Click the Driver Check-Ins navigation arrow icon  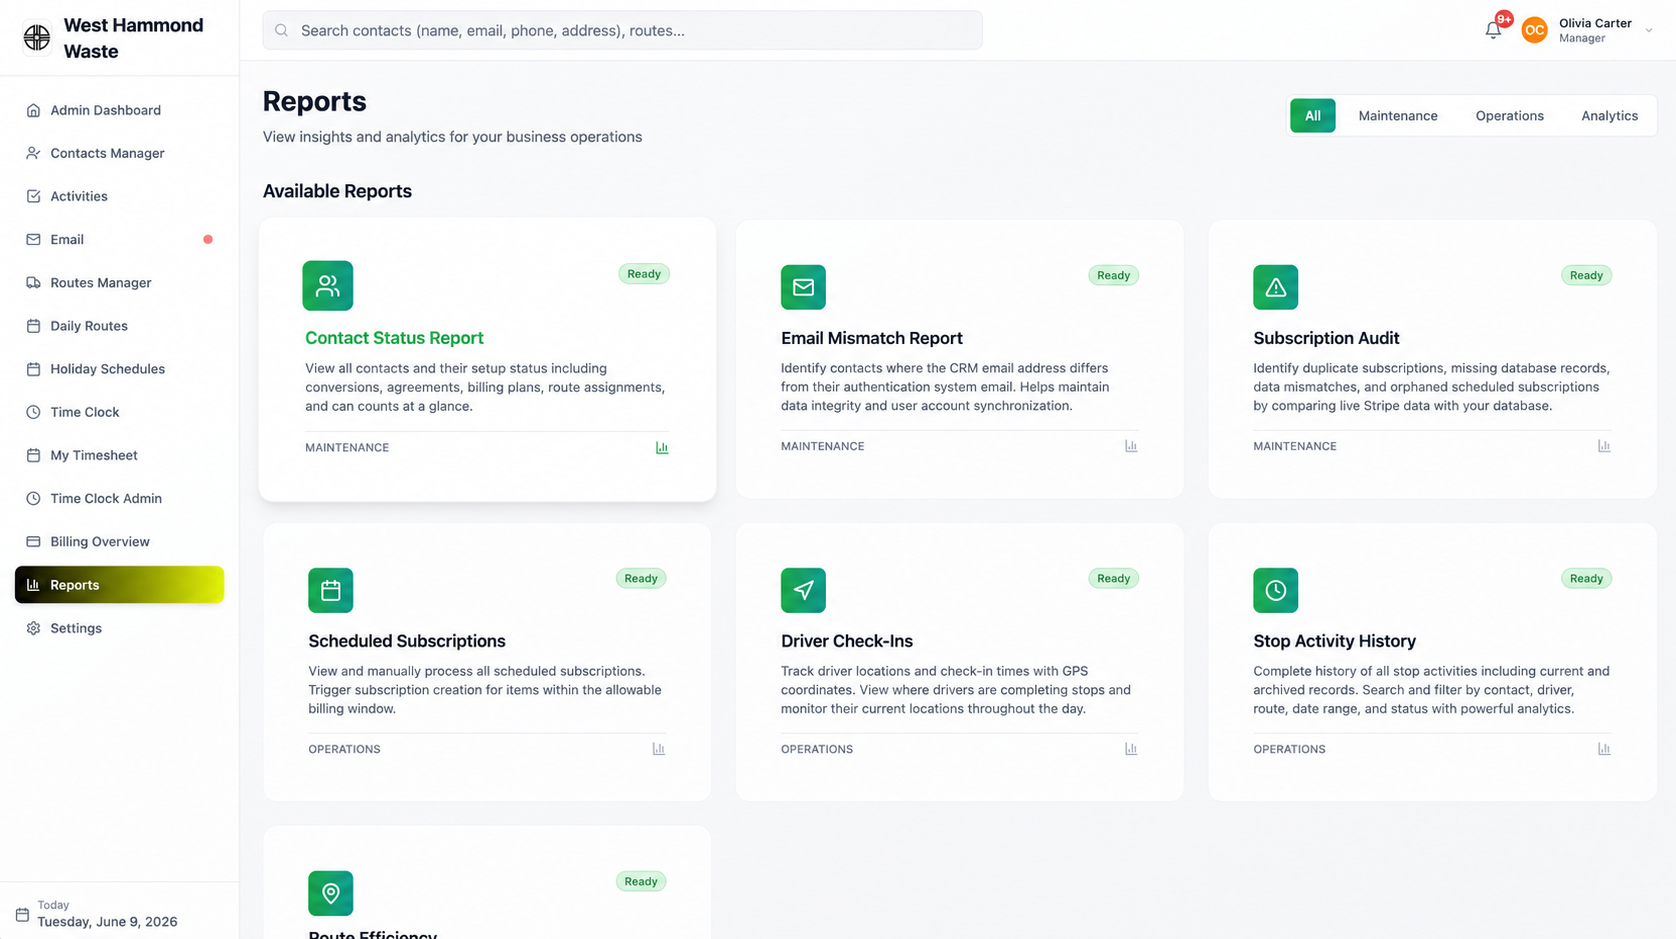point(803,590)
